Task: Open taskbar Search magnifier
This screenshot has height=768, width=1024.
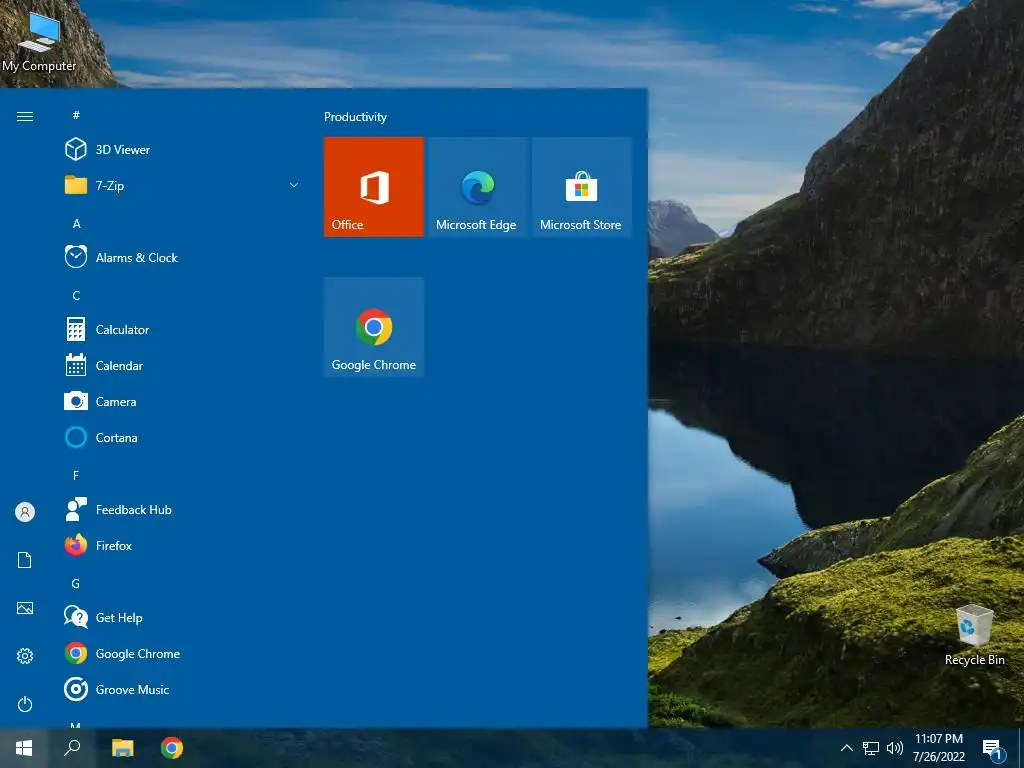Action: 72,748
